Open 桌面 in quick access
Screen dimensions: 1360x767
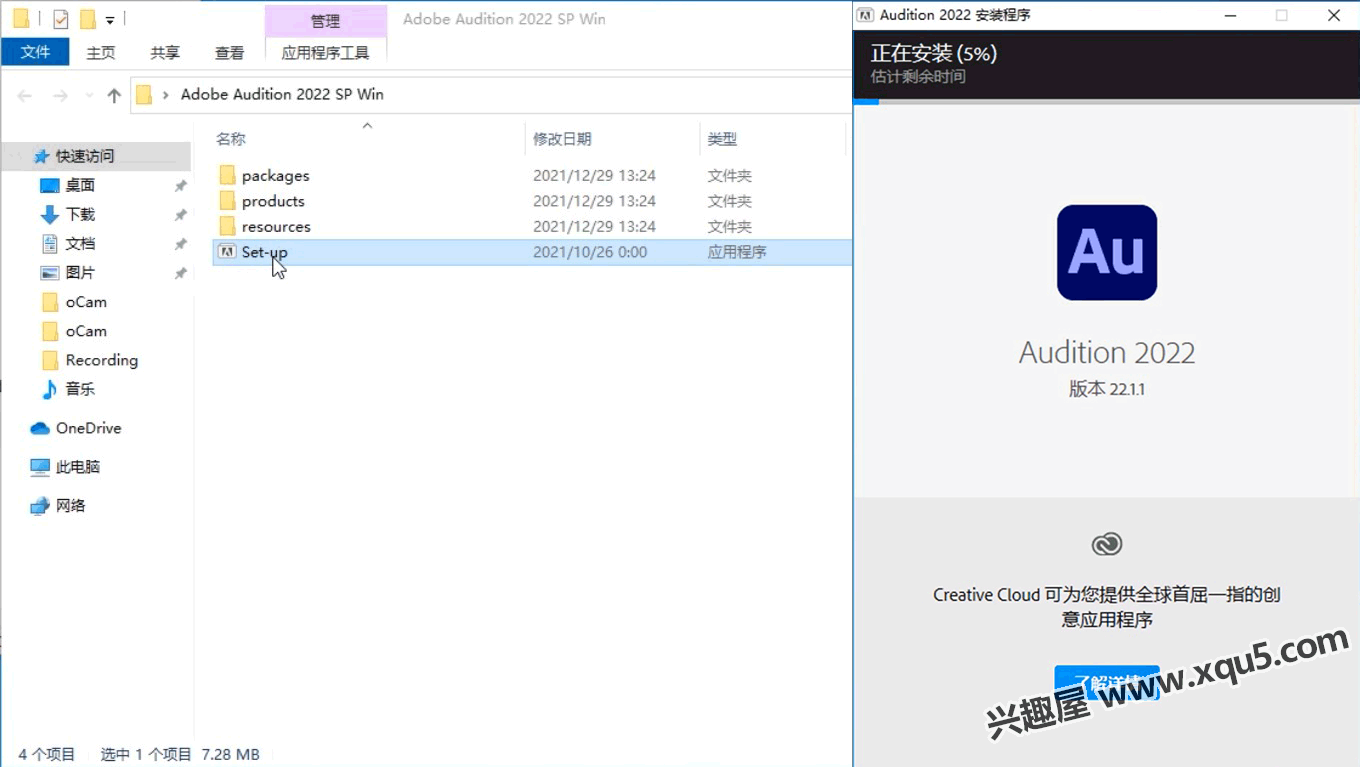click(80, 185)
